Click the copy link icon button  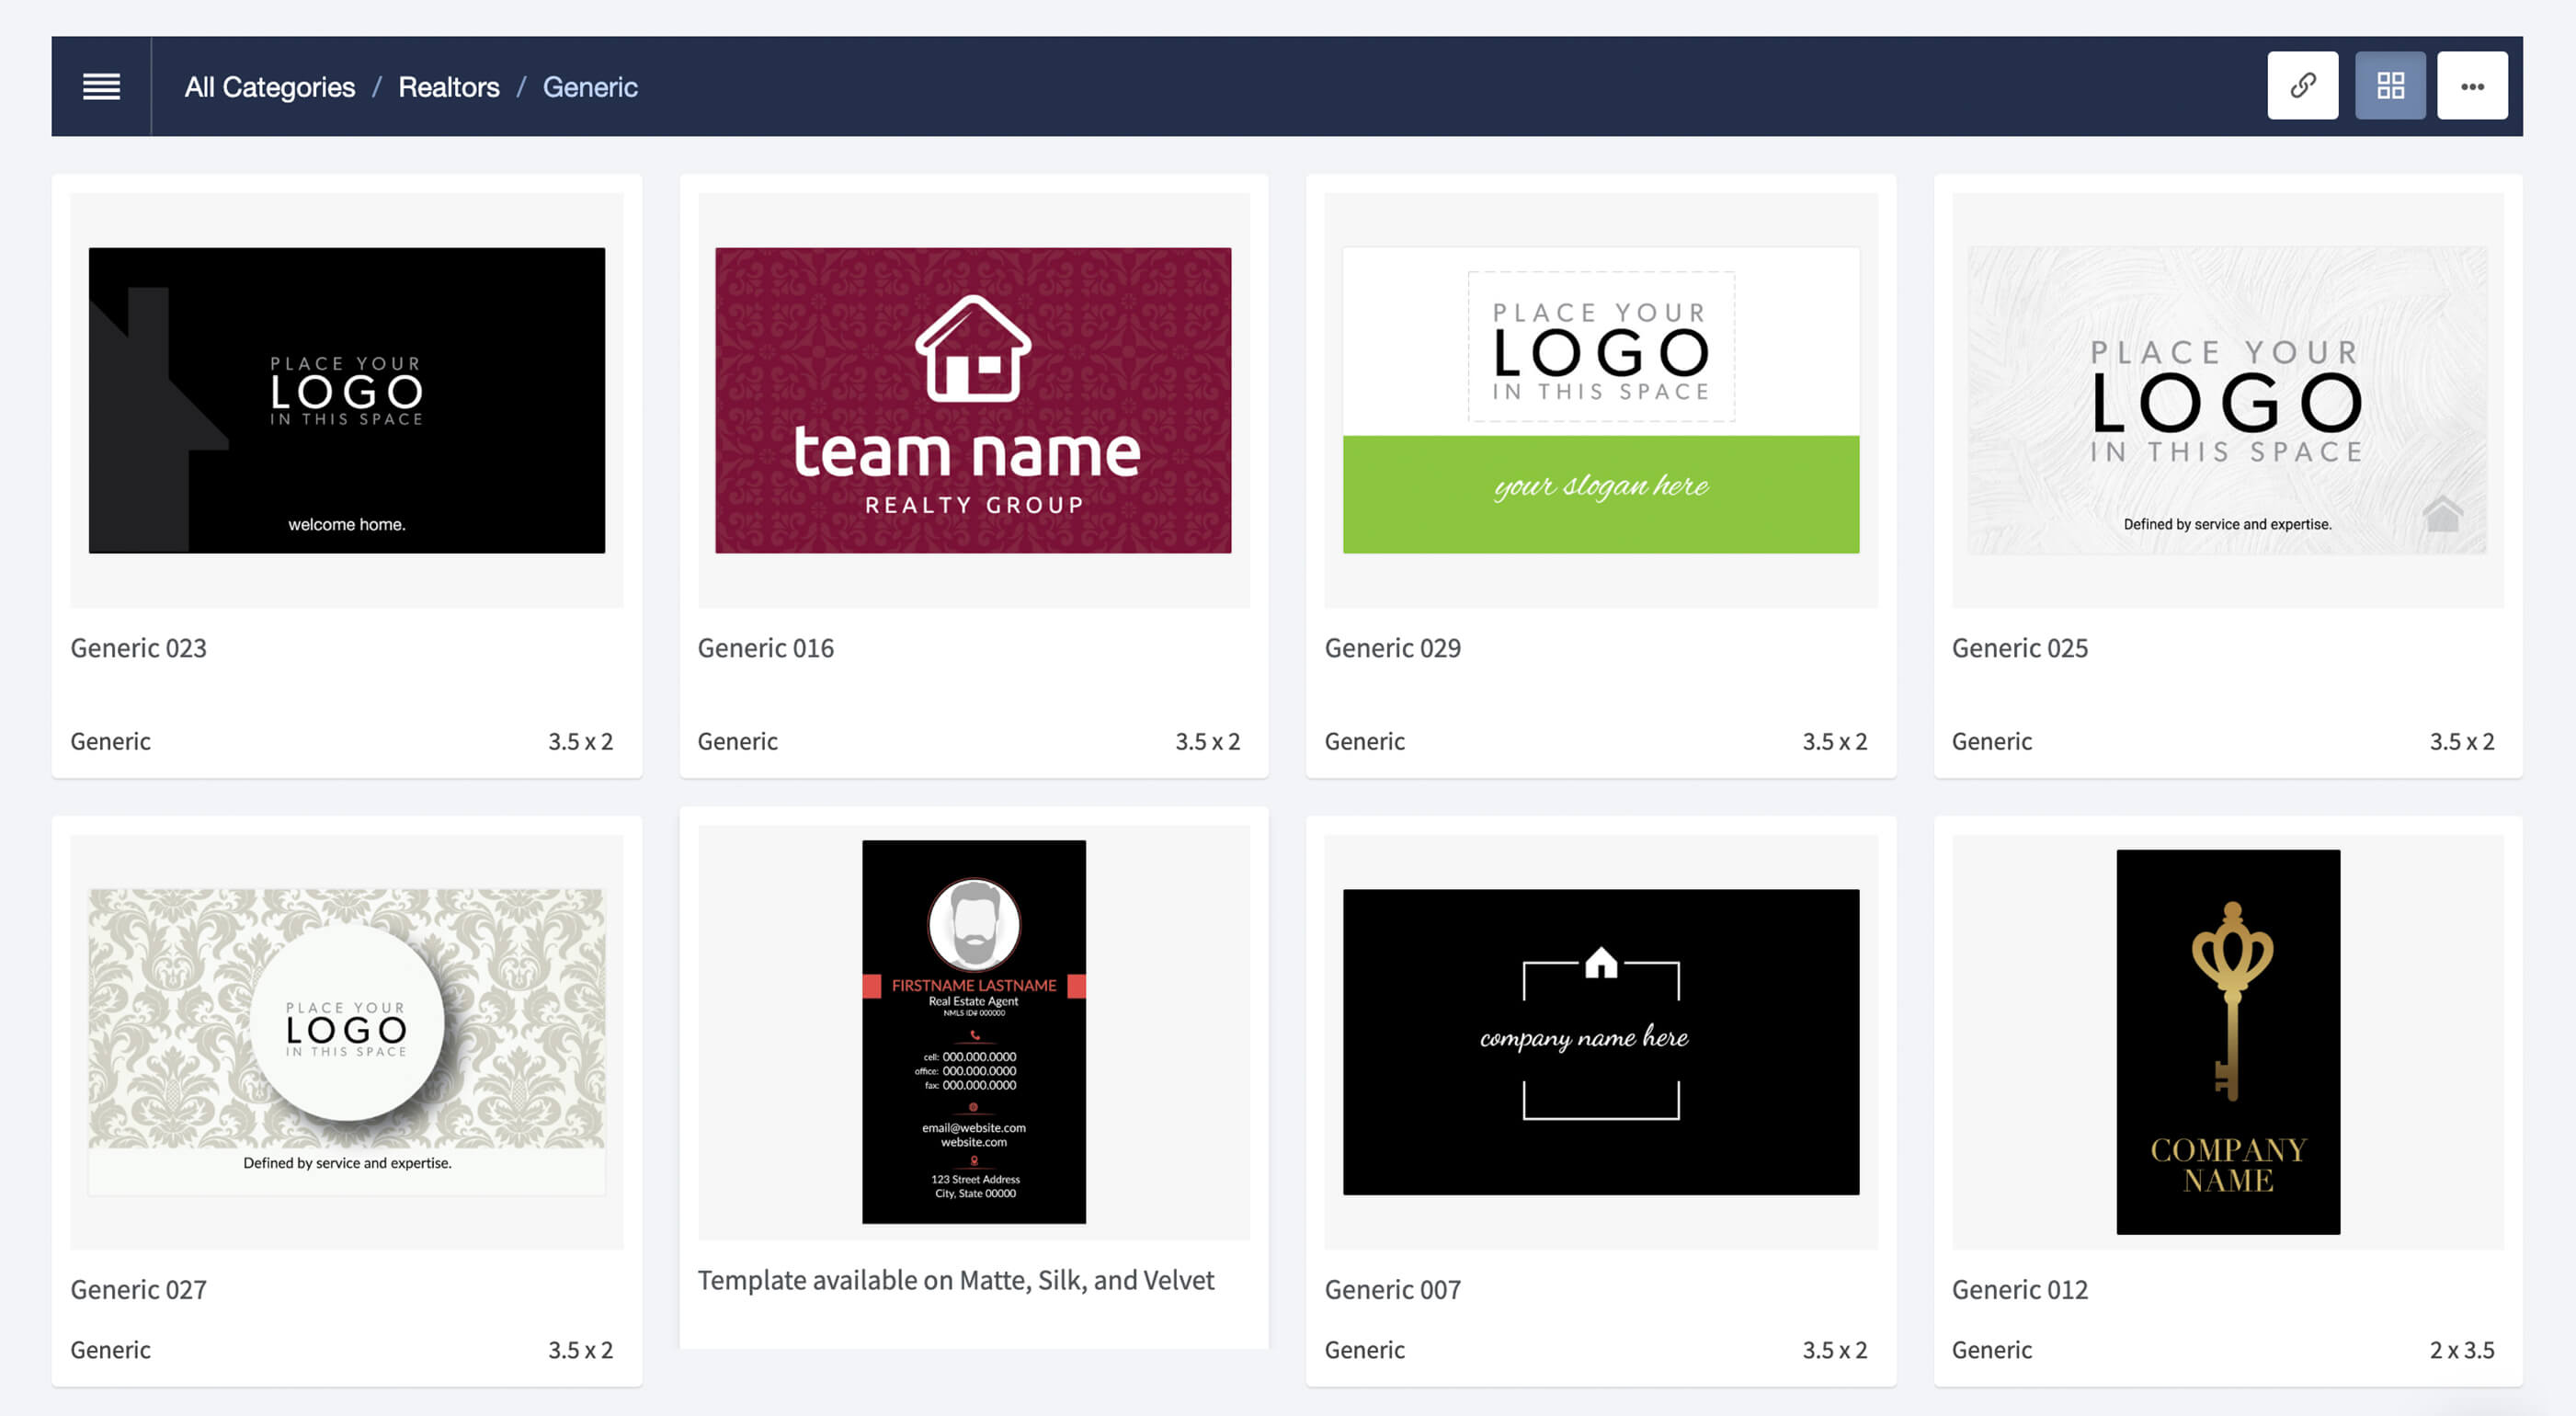(x=2302, y=86)
